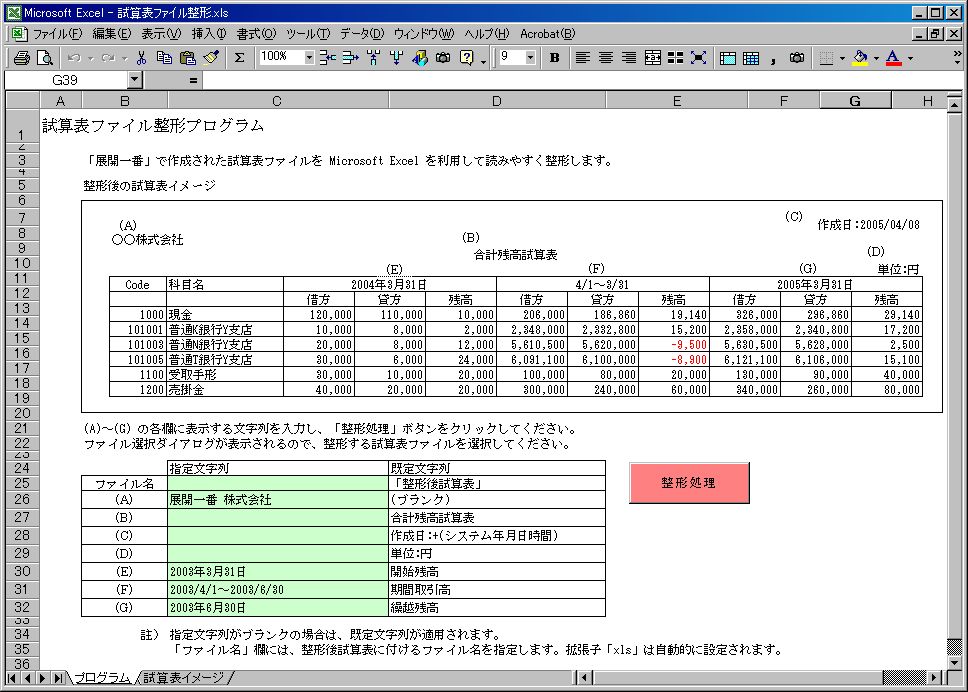
Task: Open the ツール(T) menu
Action: (308, 34)
